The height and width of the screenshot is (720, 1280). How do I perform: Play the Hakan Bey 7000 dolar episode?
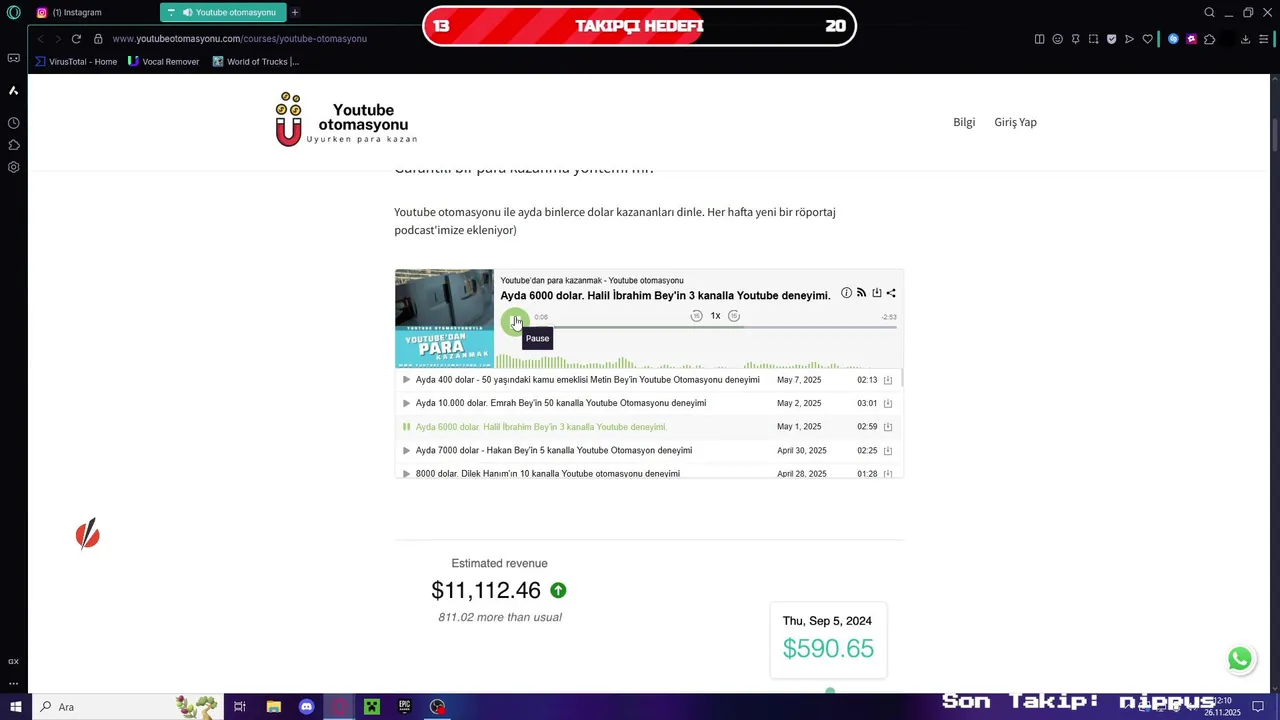[406, 450]
